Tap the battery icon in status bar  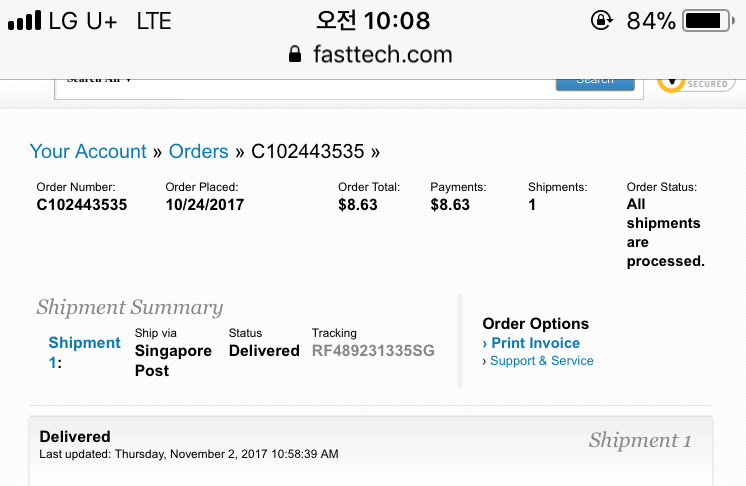coord(709,21)
